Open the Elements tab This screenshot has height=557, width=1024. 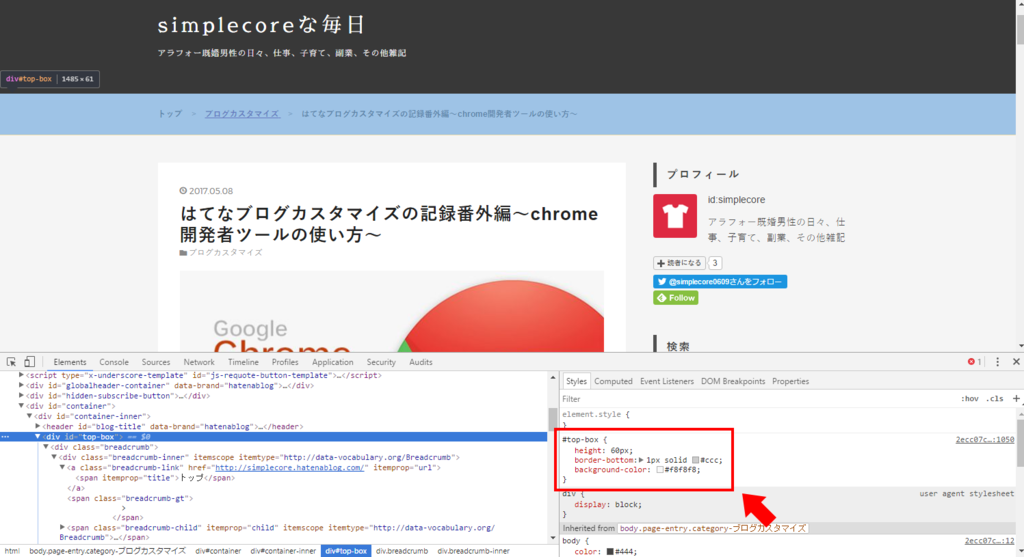pyautogui.click(x=70, y=362)
